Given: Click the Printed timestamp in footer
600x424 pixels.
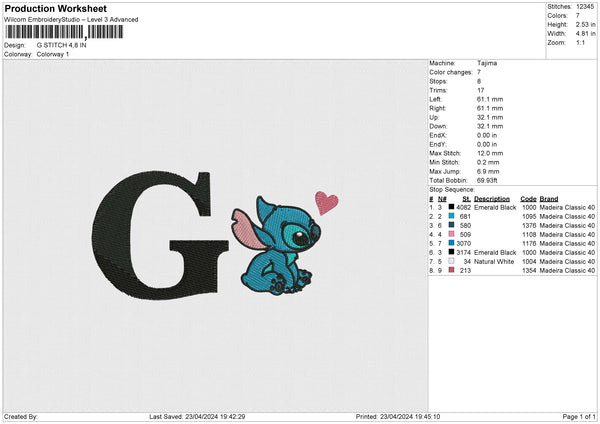Looking at the screenshot, I should [x=398, y=417].
